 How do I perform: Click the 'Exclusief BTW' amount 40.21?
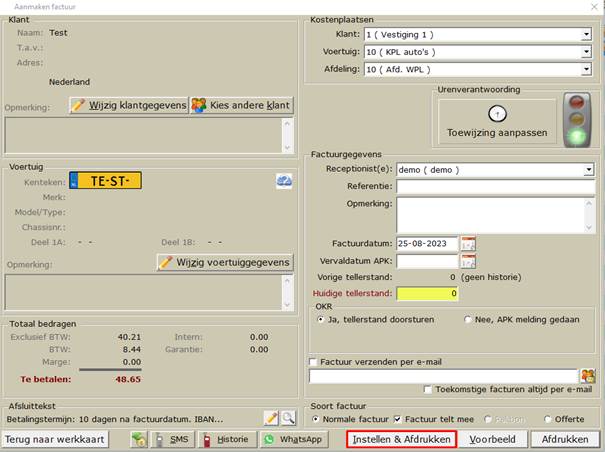pyautogui.click(x=129, y=337)
